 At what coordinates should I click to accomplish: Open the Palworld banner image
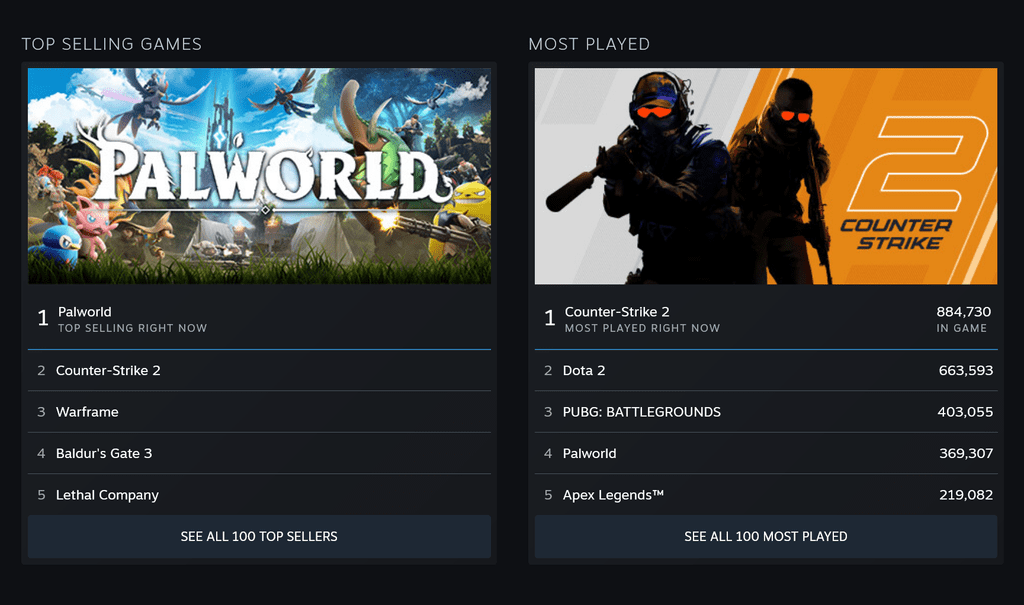pos(259,176)
